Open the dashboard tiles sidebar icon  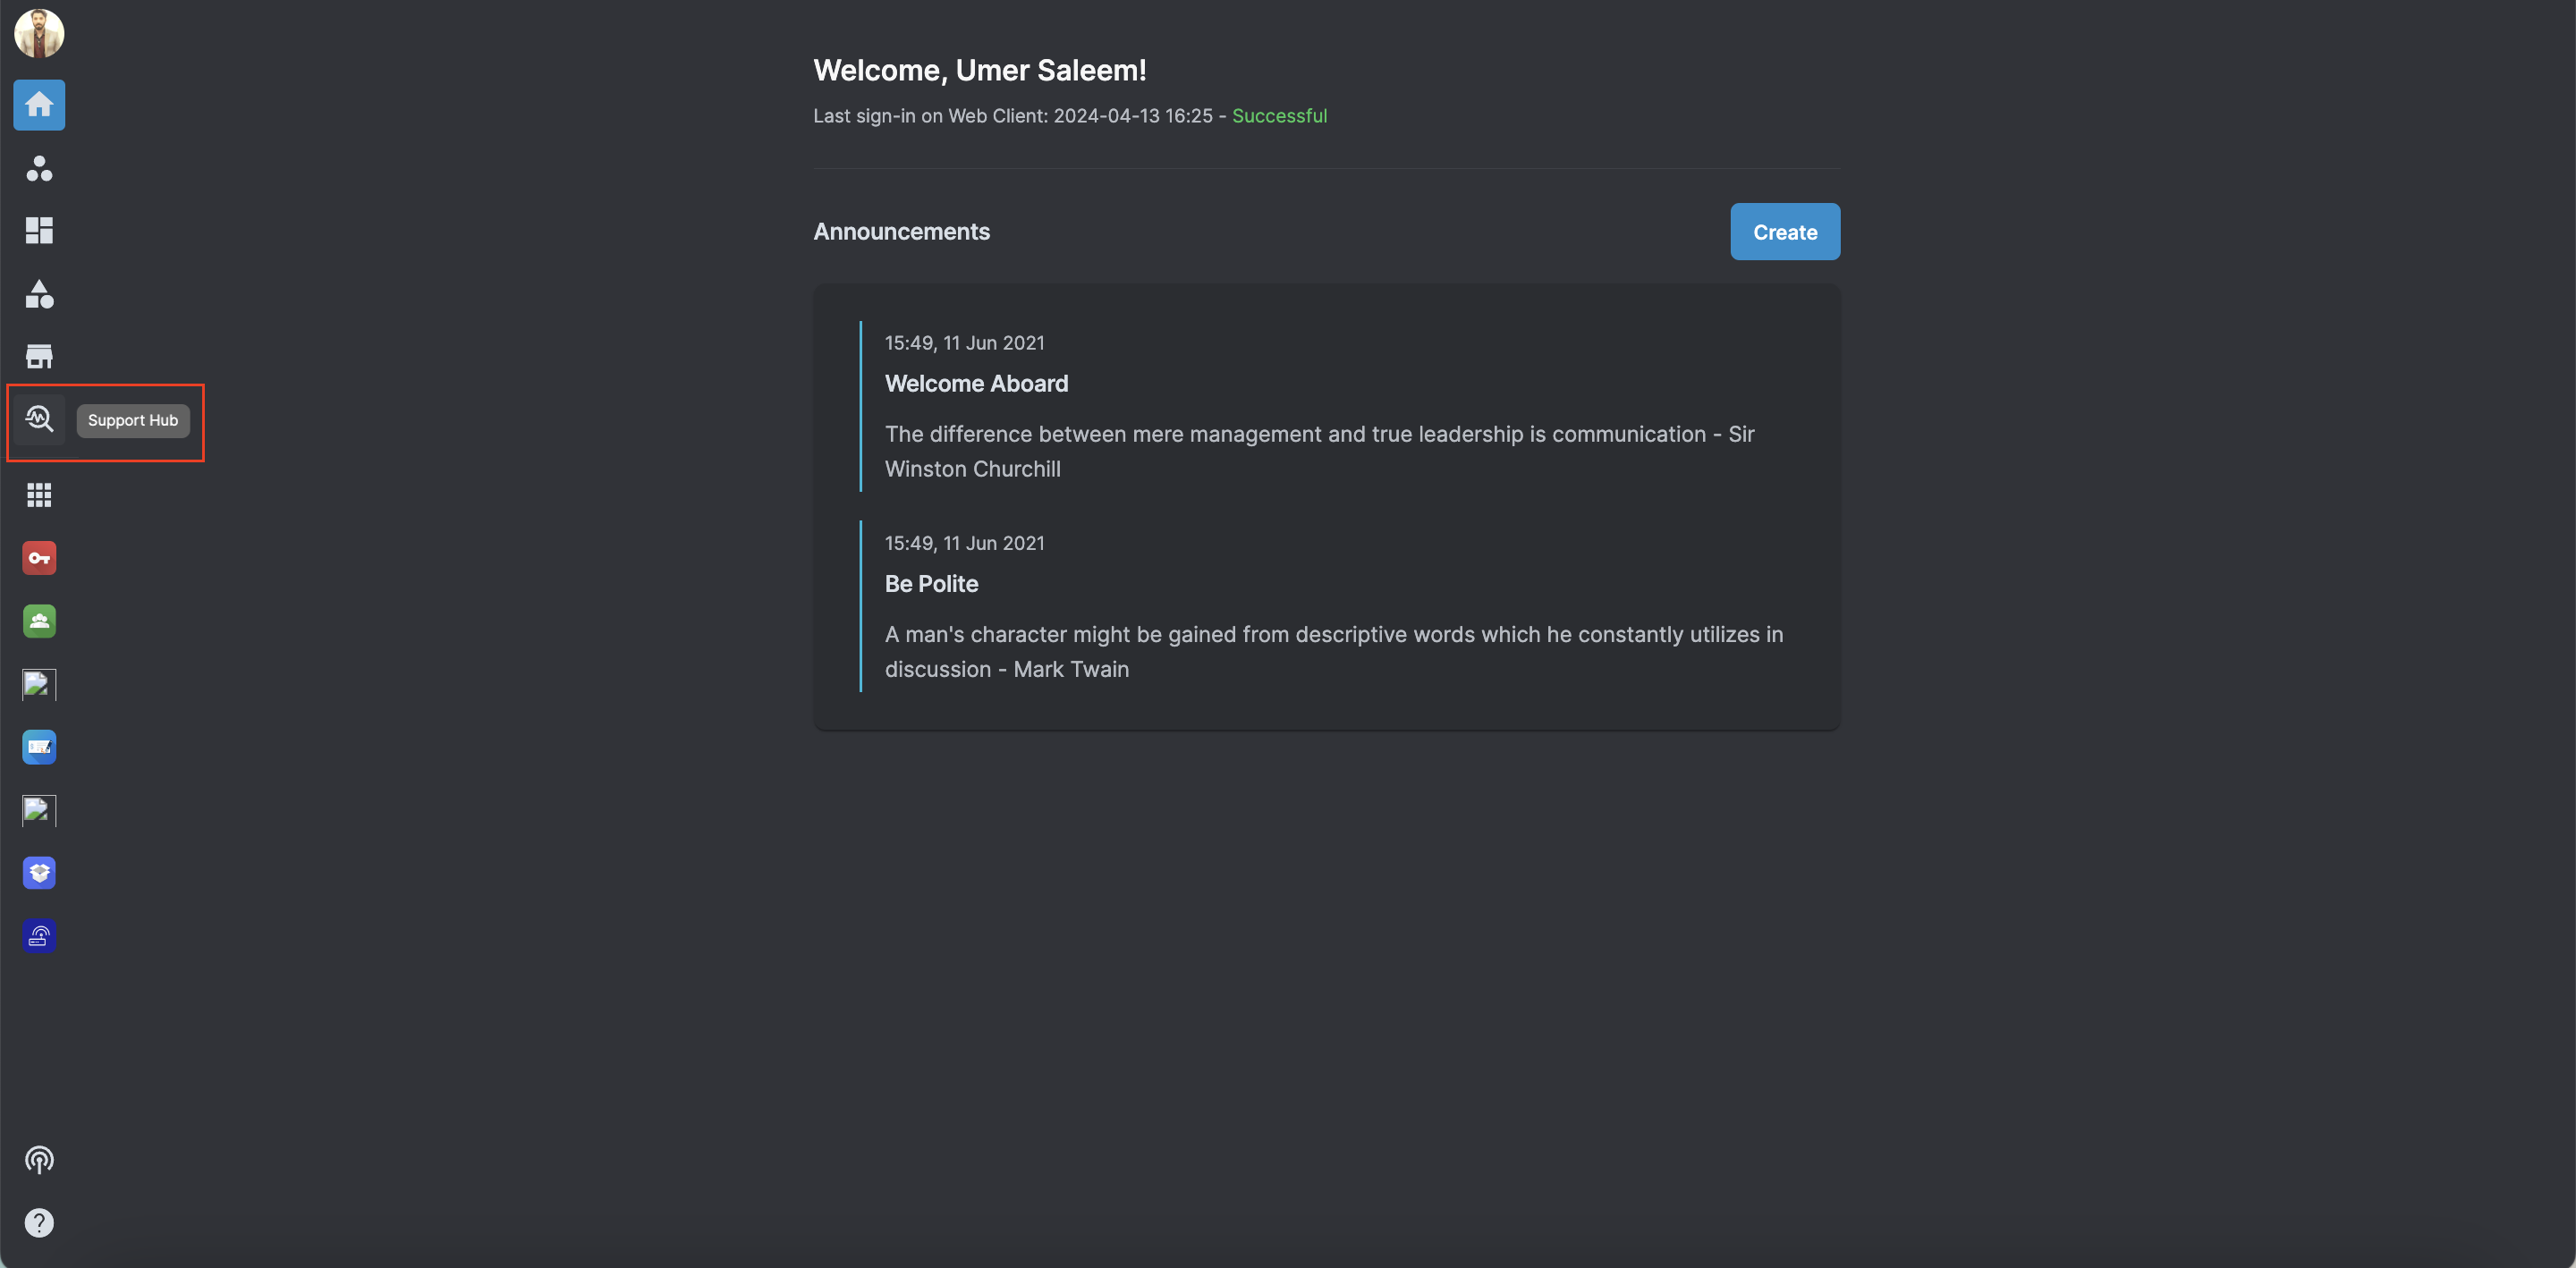coord(39,231)
